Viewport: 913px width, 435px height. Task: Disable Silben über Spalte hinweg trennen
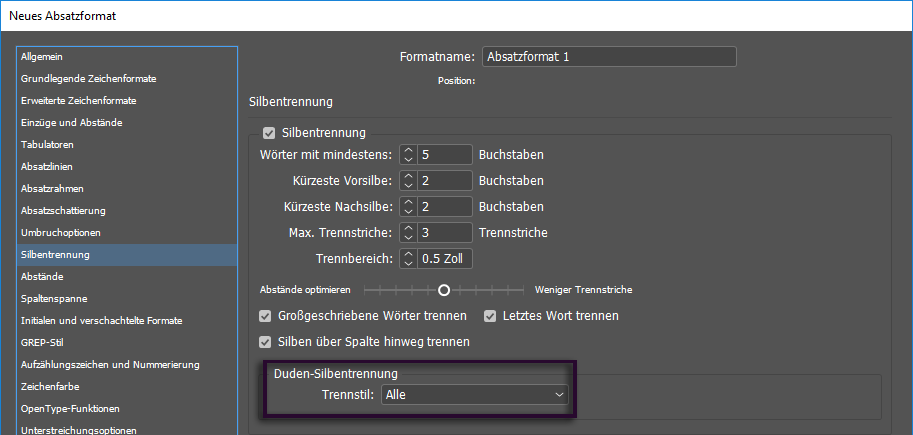(x=266, y=342)
